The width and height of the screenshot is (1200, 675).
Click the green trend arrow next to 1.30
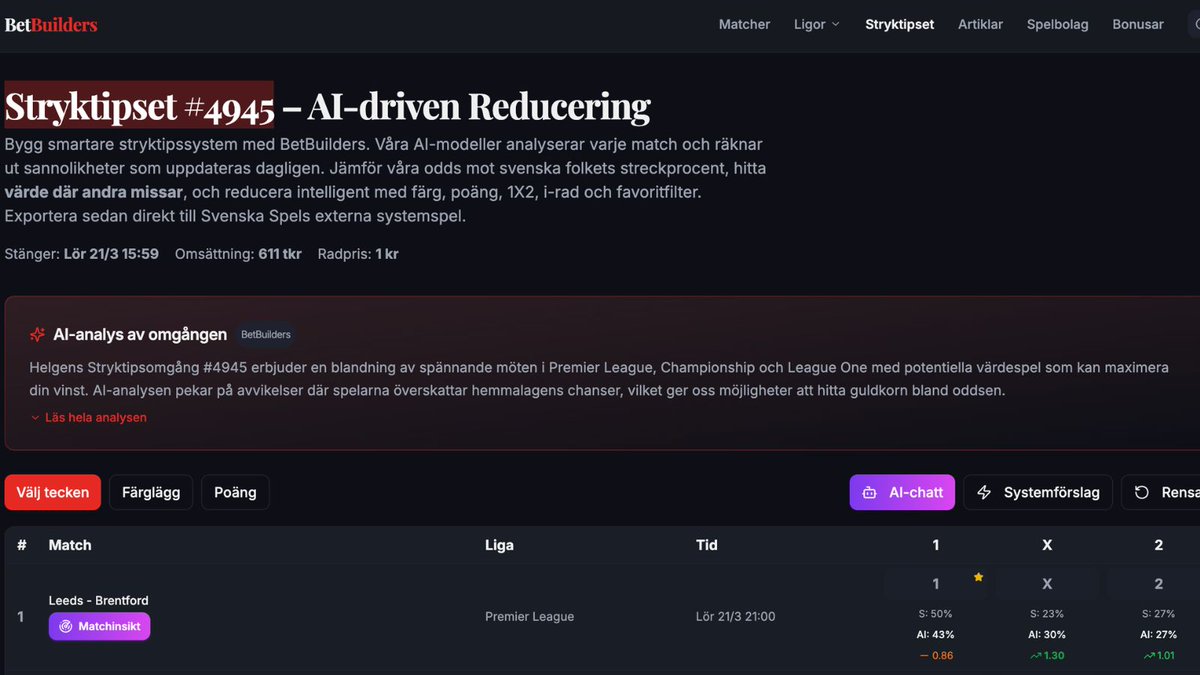pyautogui.click(x=1035, y=655)
